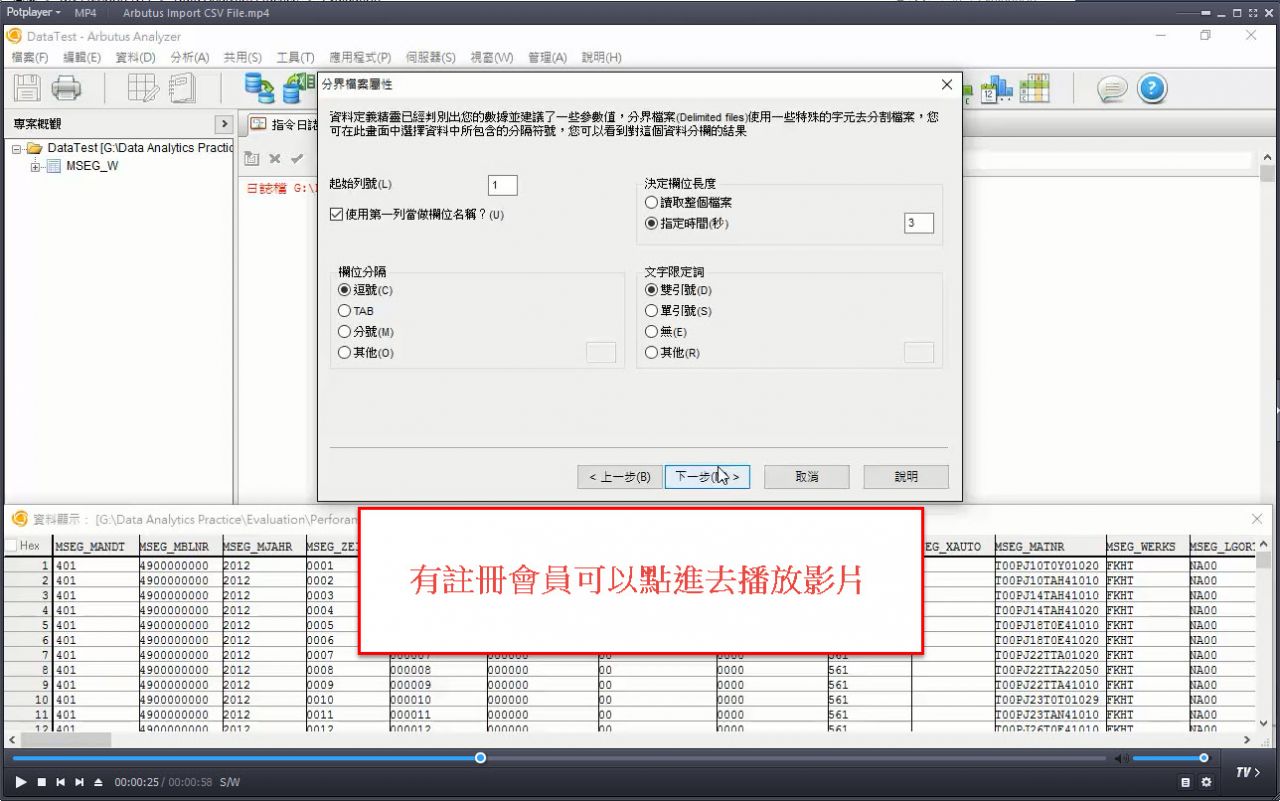Image resolution: width=1280 pixels, height=801 pixels.
Task: Toggle the Hex checkbox in data view
Action: tap(11, 546)
